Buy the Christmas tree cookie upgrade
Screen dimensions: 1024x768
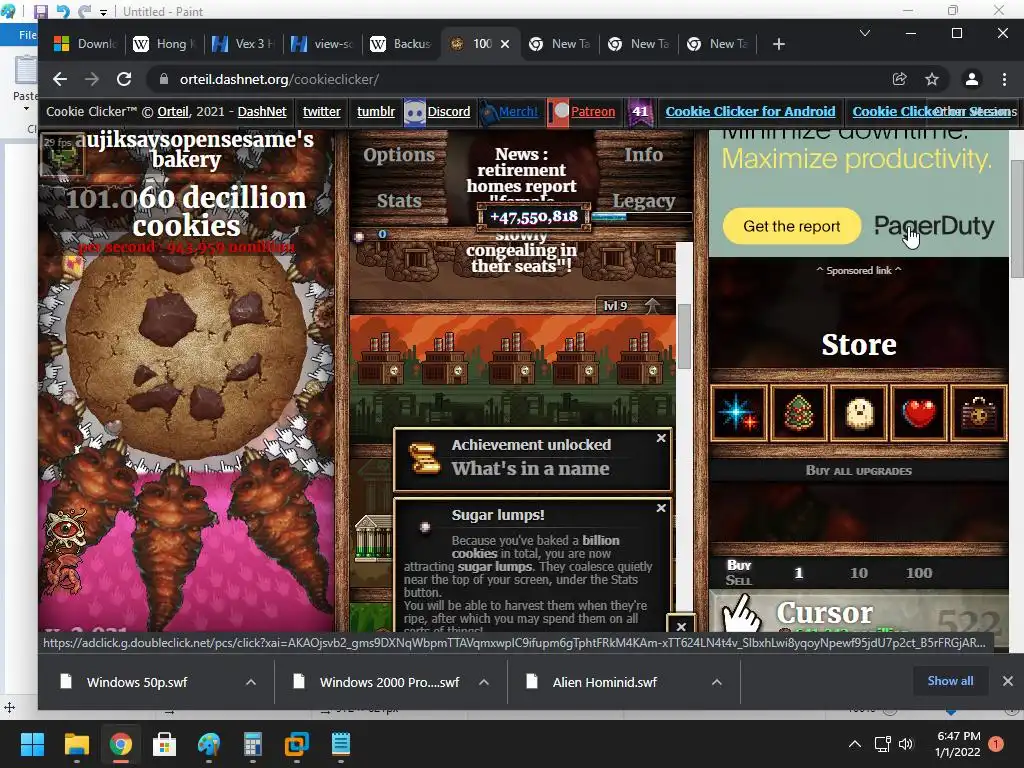[799, 413]
